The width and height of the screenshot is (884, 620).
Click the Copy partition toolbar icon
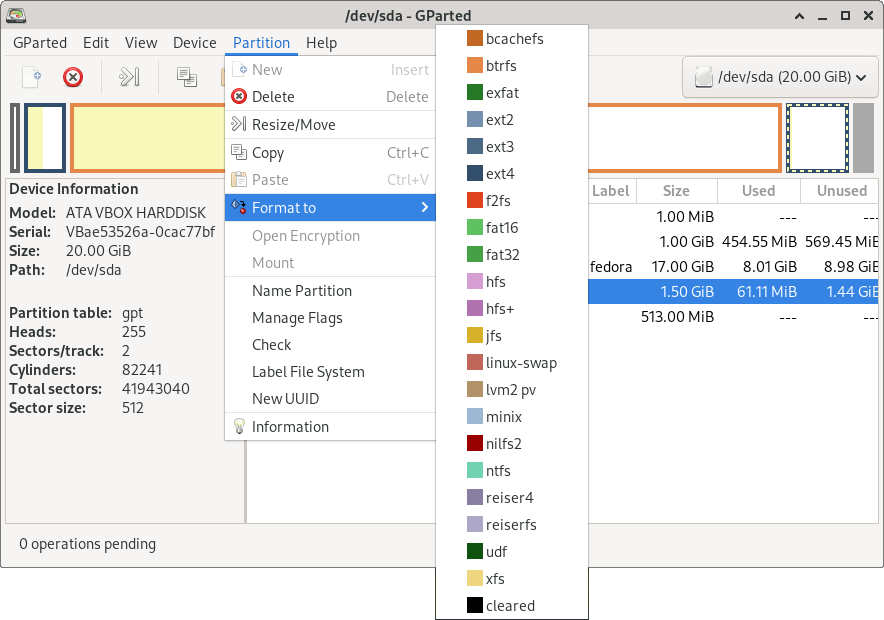[x=186, y=77]
